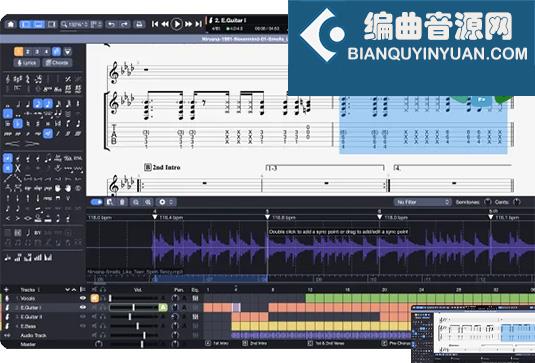Select the first highlighted note duration
The width and height of the screenshot is (535, 363).
click(x=38, y=103)
